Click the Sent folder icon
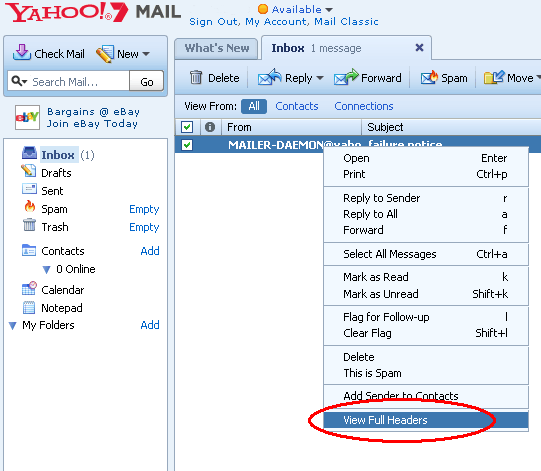Screen dimensions: 541x471 coord(29,189)
